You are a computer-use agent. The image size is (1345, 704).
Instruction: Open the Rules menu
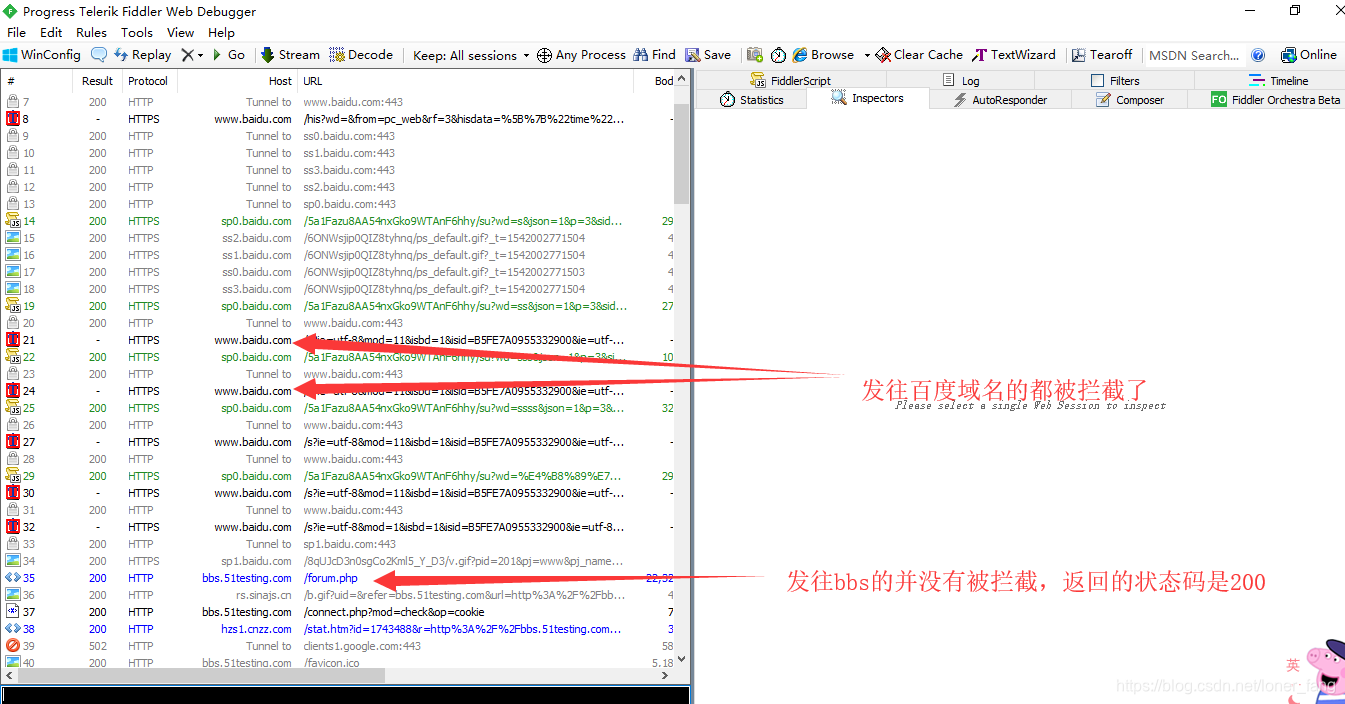91,32
